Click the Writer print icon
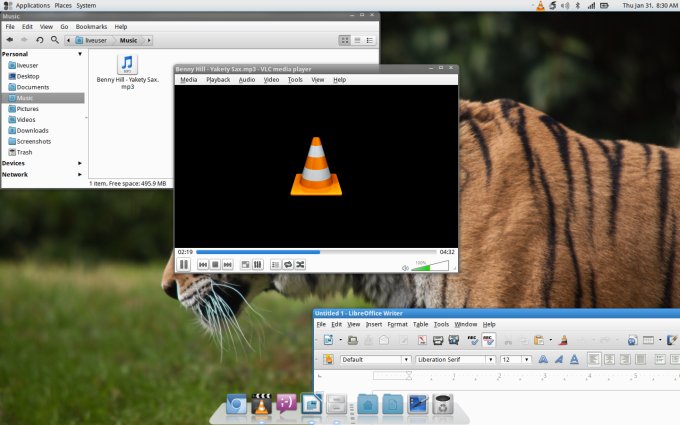 pyautogui.click(x=438, y=340)
